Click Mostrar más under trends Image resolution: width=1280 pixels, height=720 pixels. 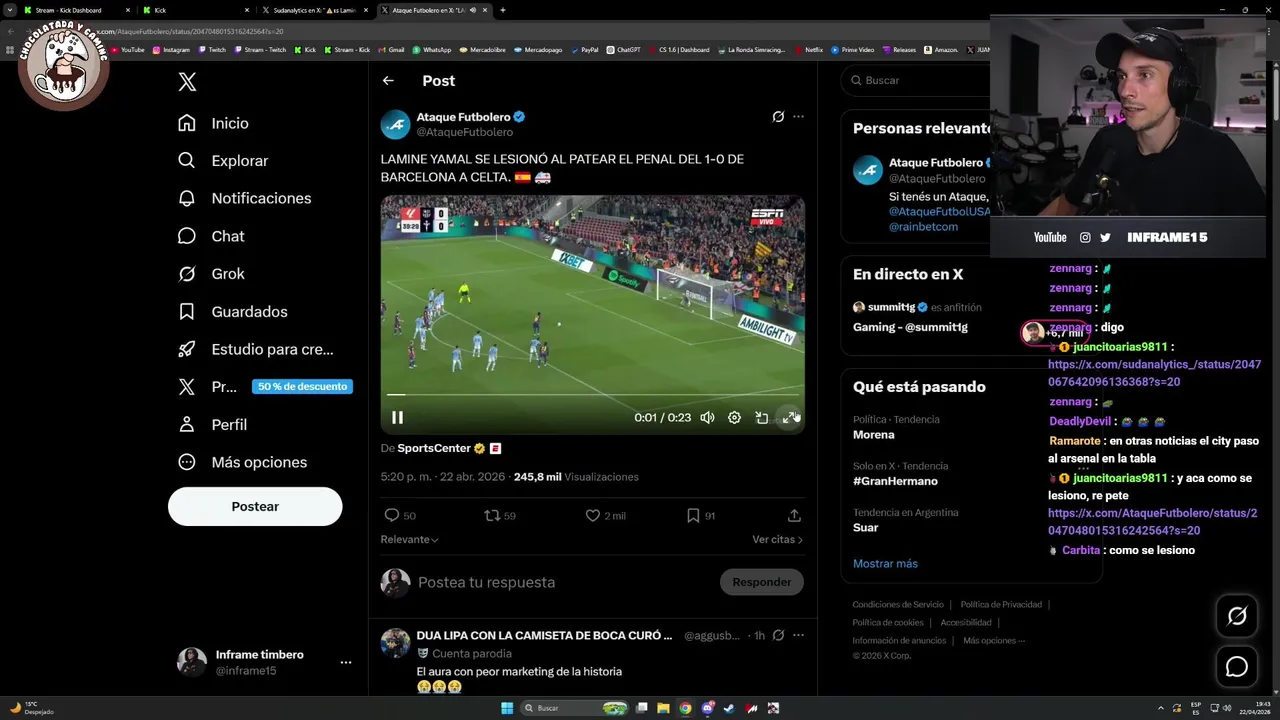[885, 563]
